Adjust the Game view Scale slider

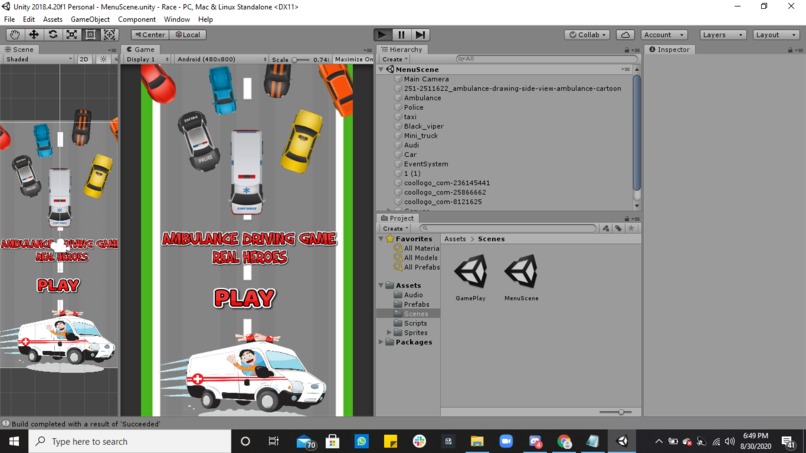(301, 60)
